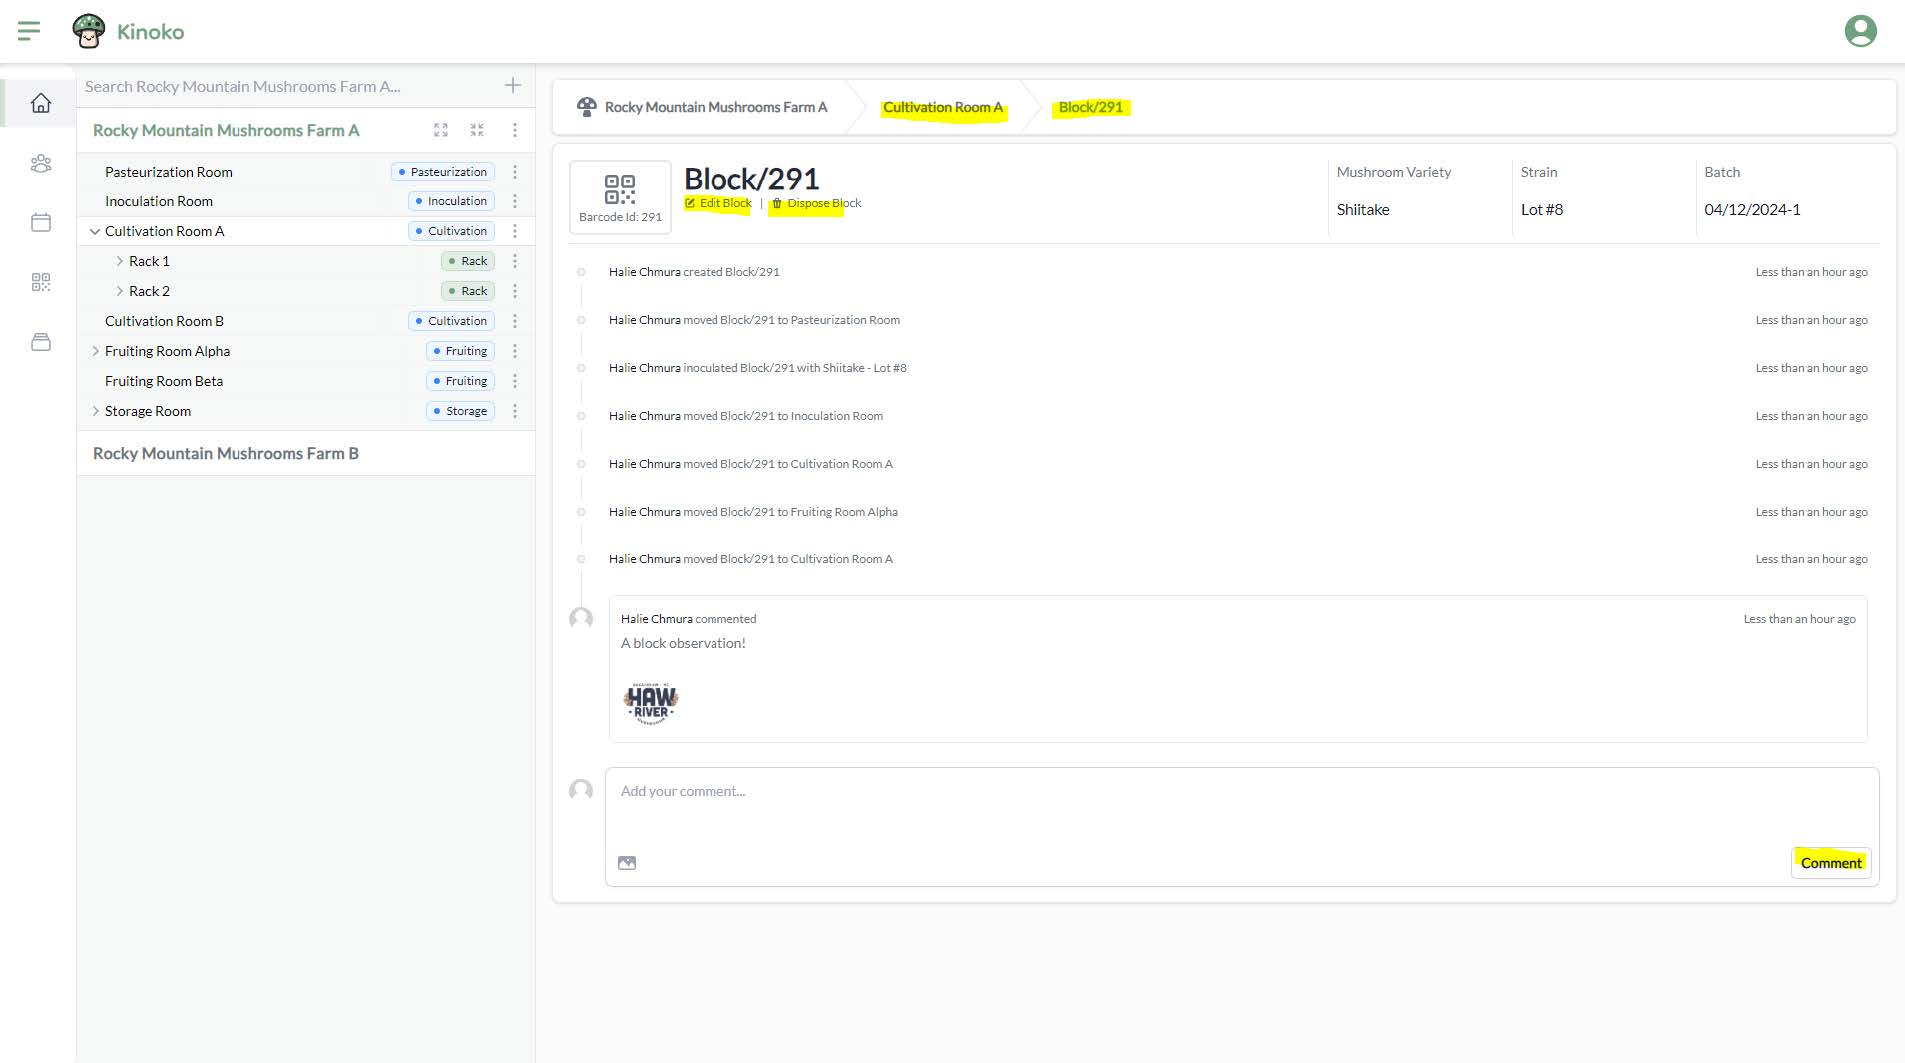Attach an image to the comment
Viewport: 1905px width, 1063px height.
click(627, 863)
